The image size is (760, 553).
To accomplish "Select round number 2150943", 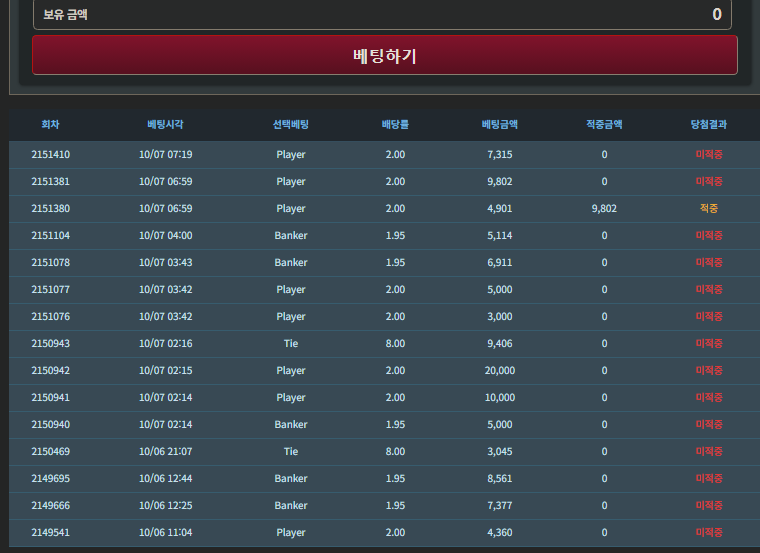I will (x=50, y=344).
